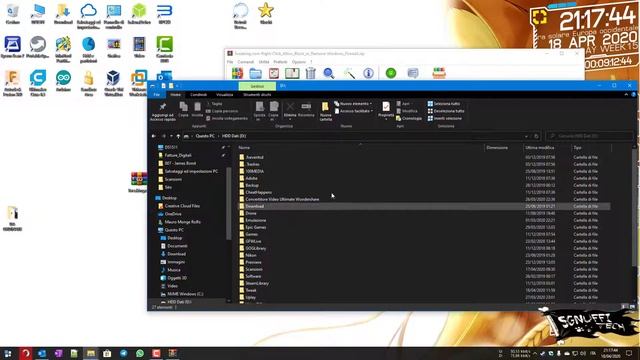Sort by the Ultima modifica column header

(540, 147)
